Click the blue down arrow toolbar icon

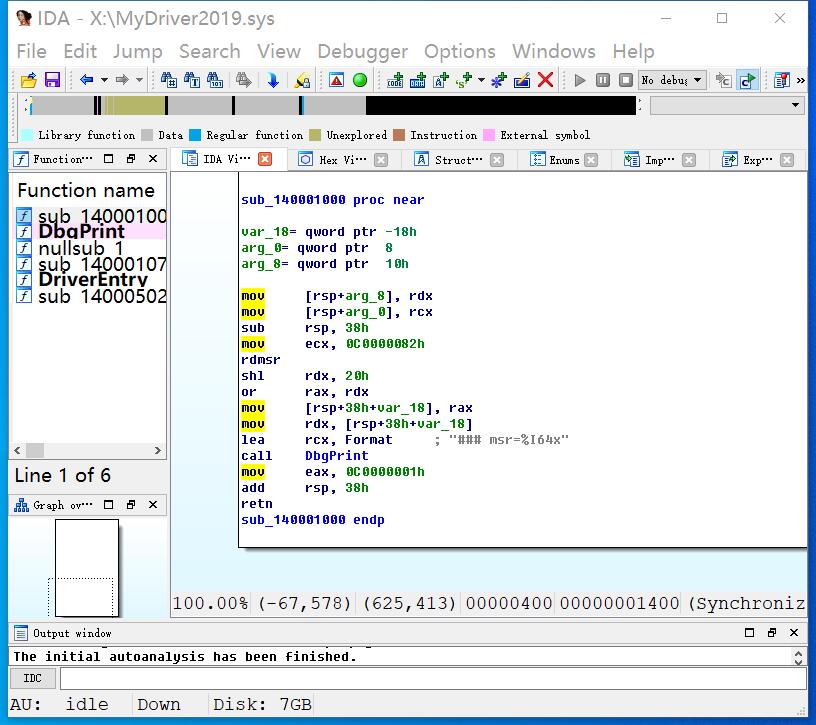point(273,80)
